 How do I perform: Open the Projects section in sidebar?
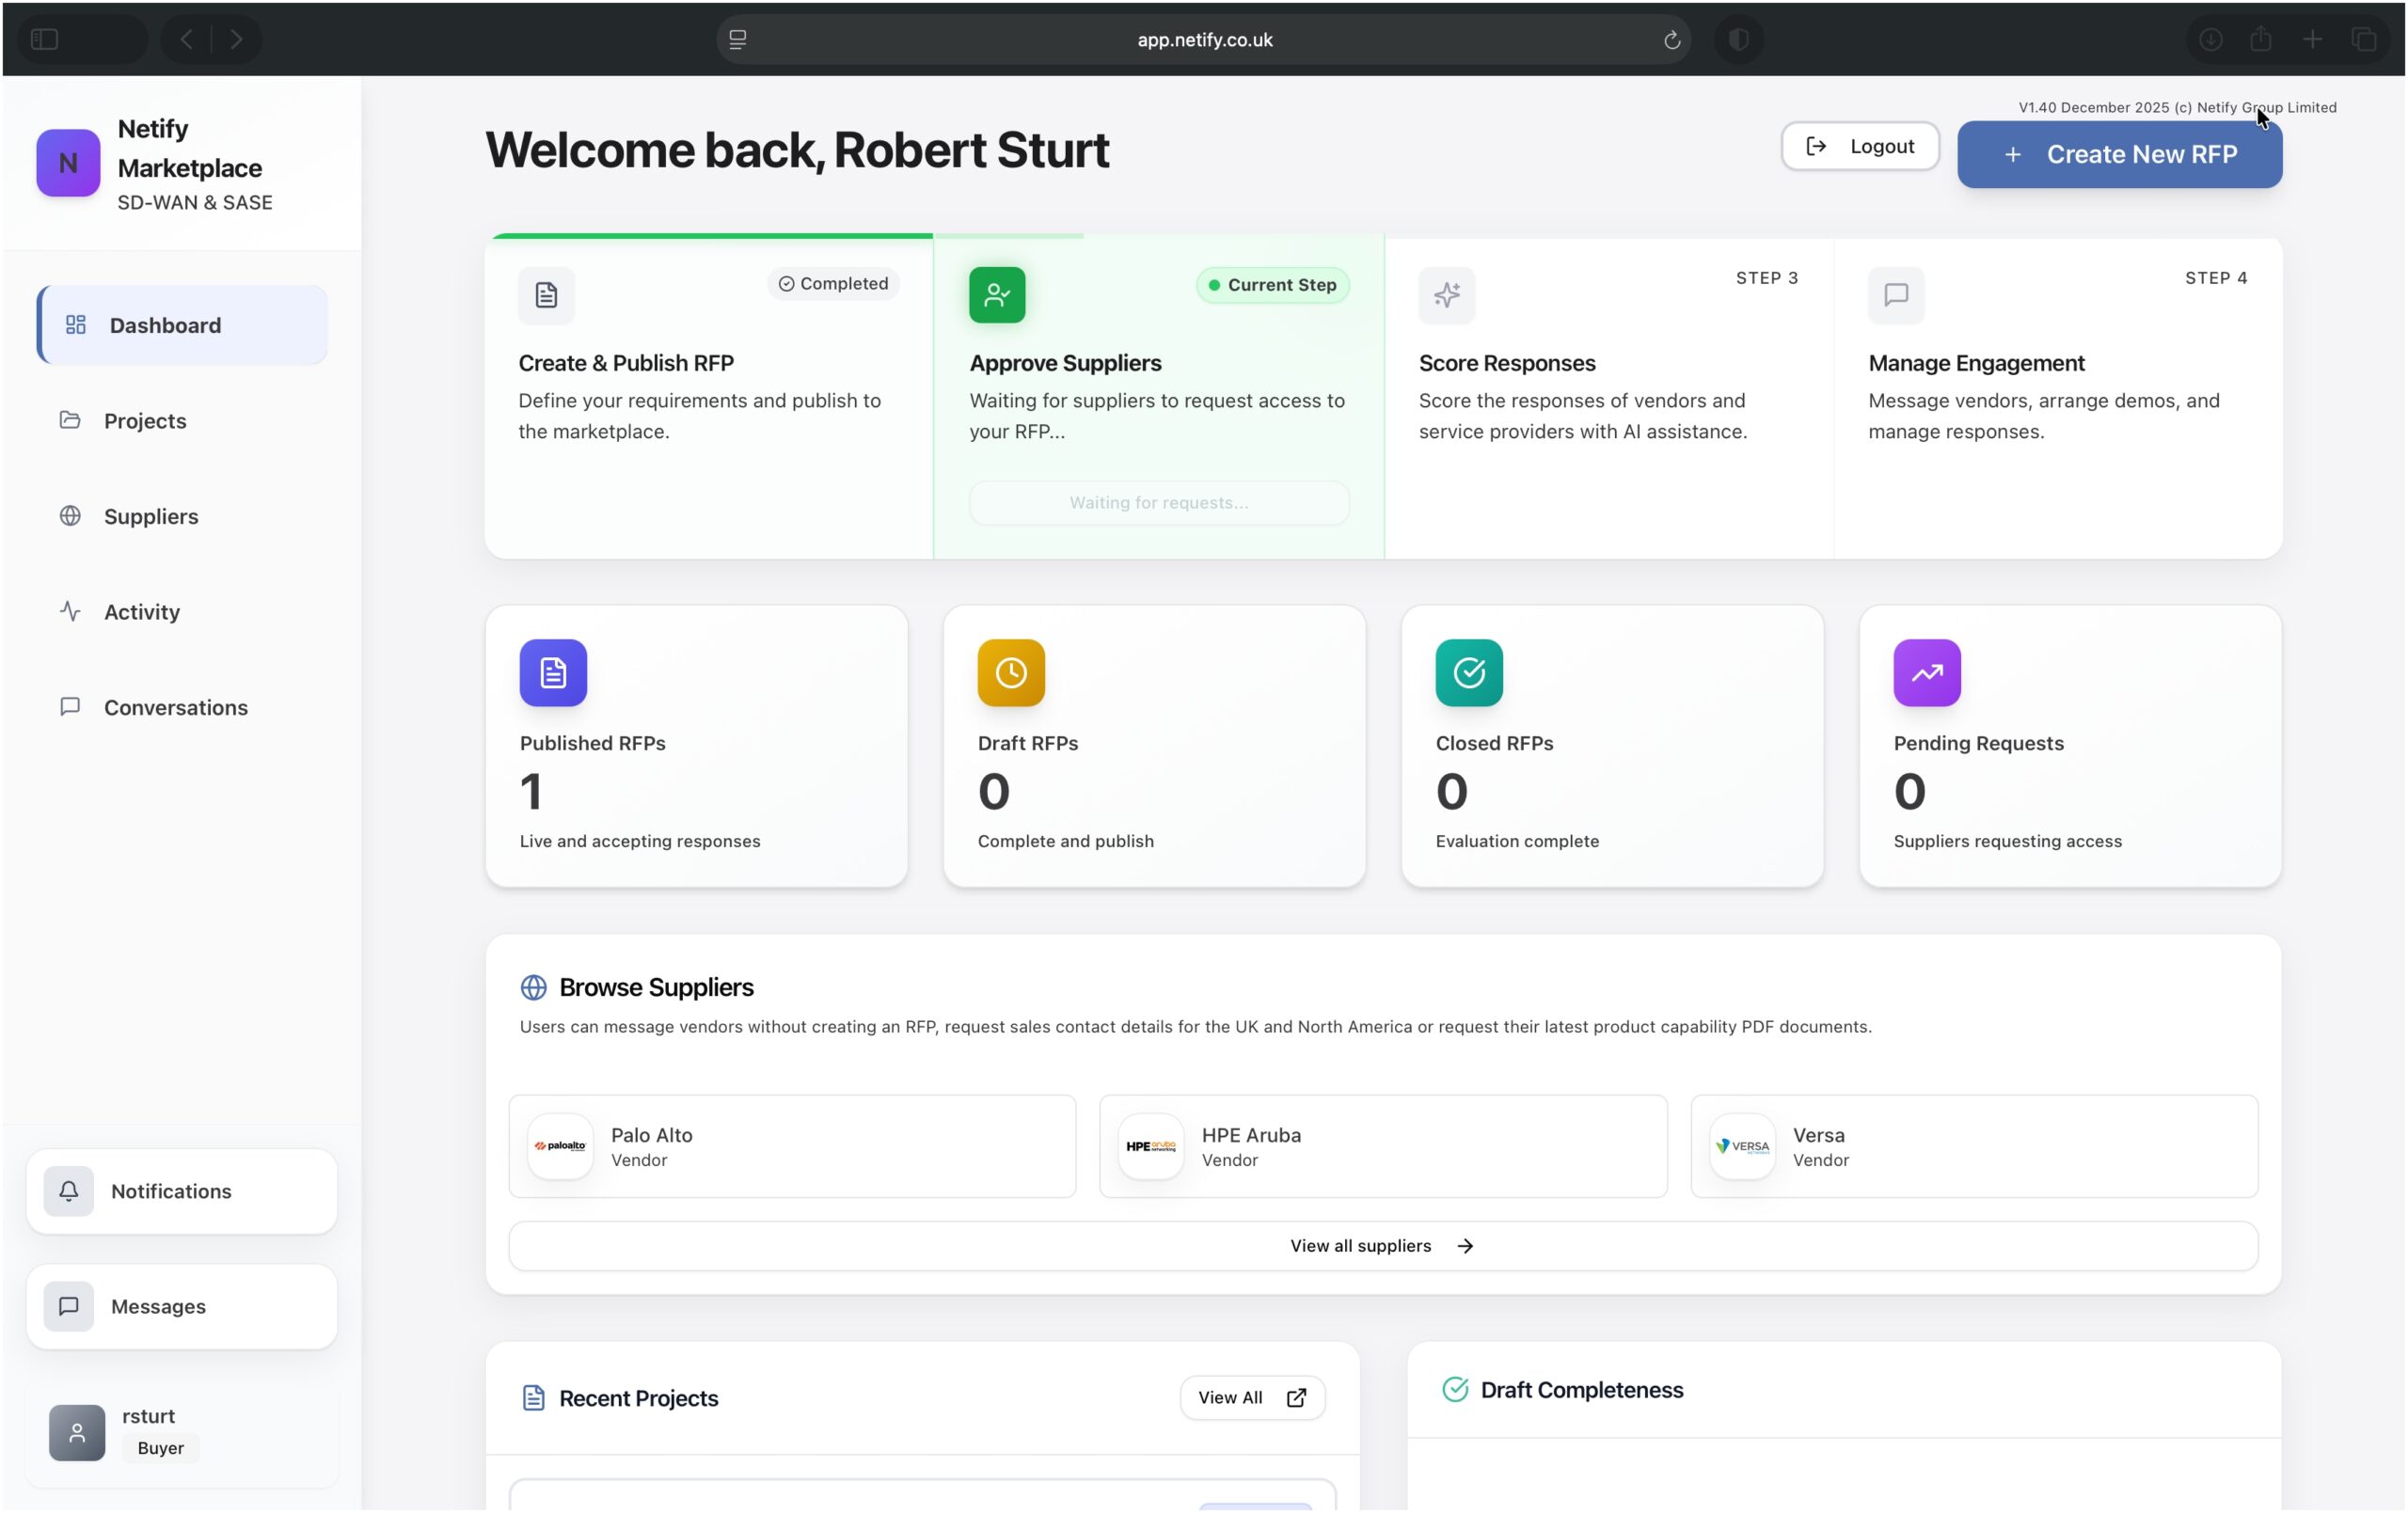click(145, 420)
